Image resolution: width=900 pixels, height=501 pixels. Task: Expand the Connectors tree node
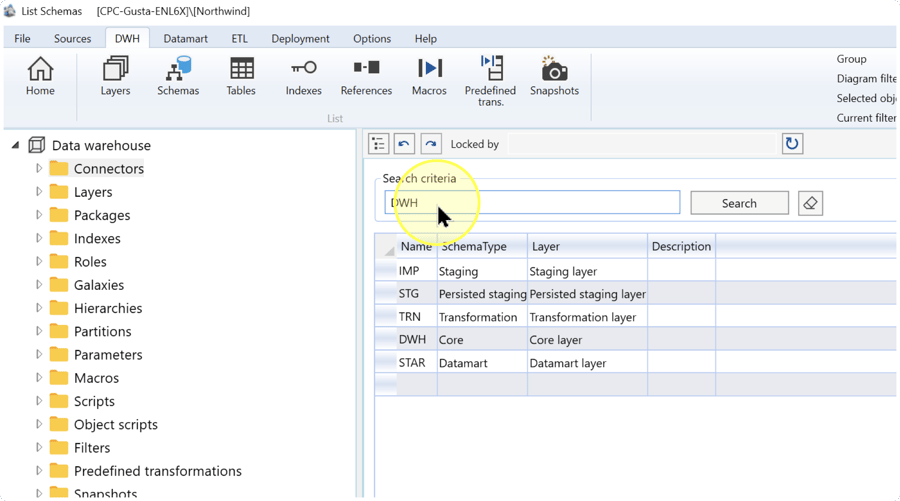tap(39, 168)
